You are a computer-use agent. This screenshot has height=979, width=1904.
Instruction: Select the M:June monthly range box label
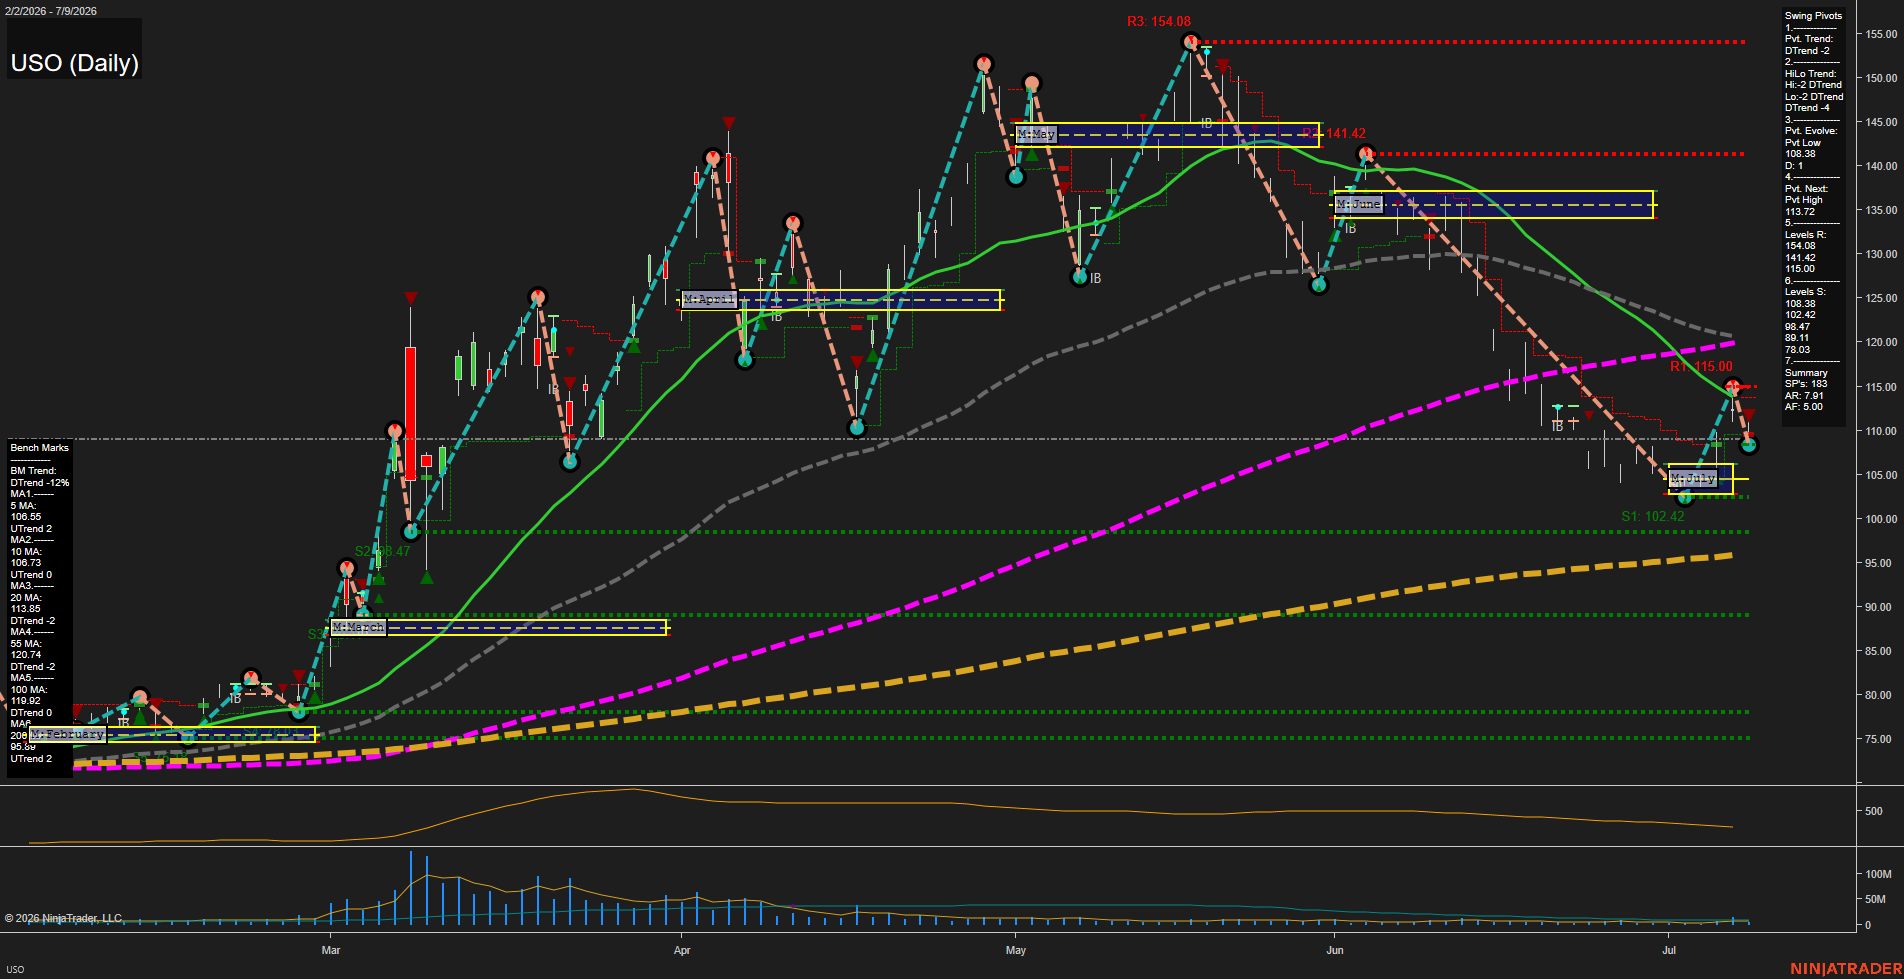(1358, 204)
